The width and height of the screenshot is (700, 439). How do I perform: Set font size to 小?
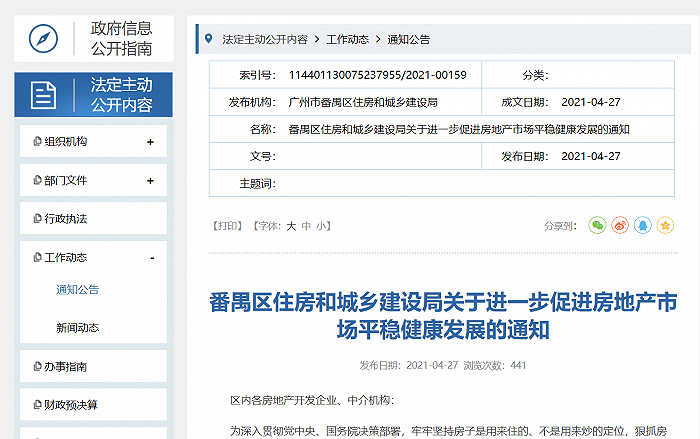pos(321,226)
